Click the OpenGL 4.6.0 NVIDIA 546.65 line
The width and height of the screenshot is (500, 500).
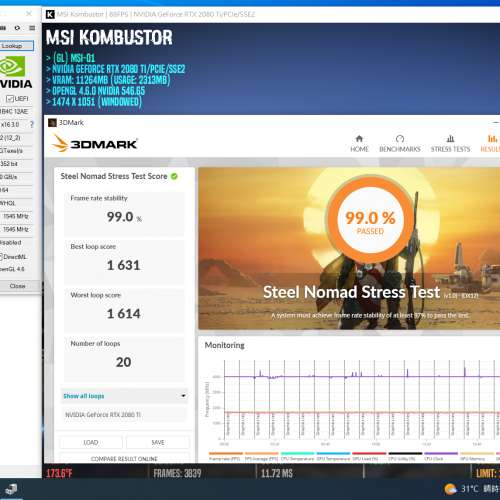pyautogui.click(x=96, y=91)
